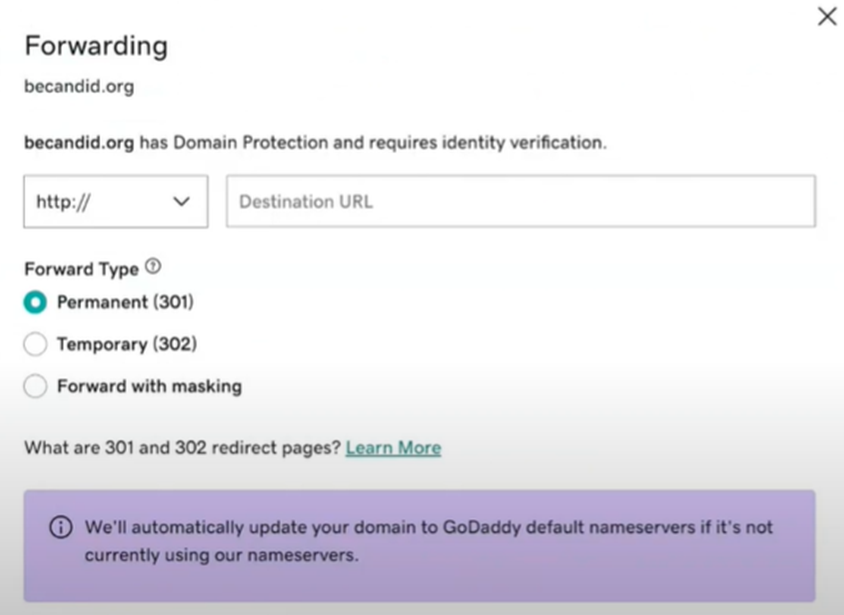Open the Forward Type help question icon
The height and width of the screenshot is (615, 844).
coord(153,266)
